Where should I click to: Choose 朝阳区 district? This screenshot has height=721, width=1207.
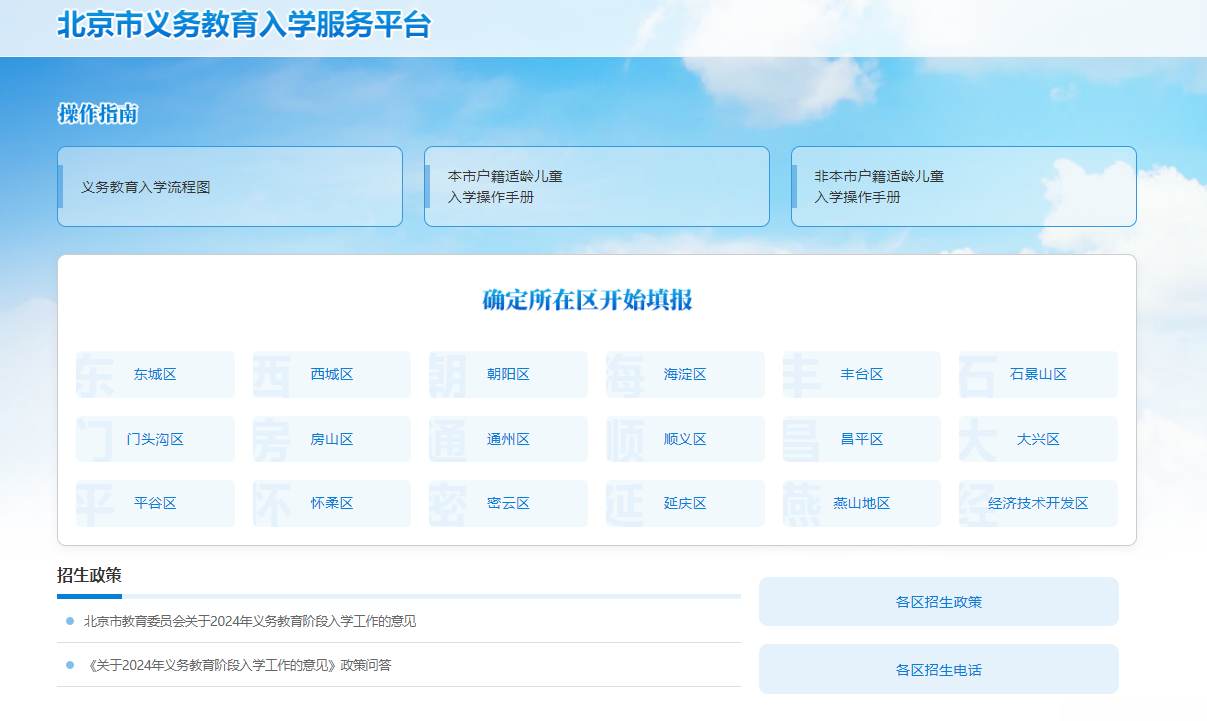(508, 374)
